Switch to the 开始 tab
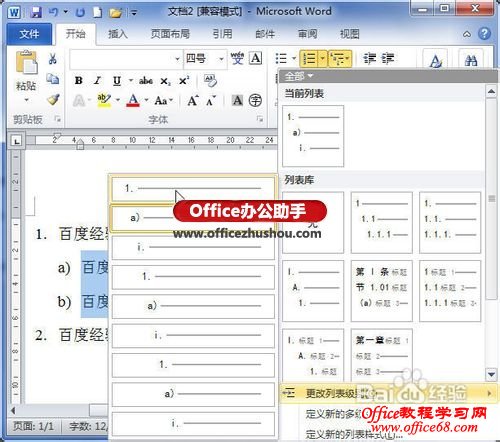Image resolution: width=500 pixels, height=442 pixels. point(75,34)
